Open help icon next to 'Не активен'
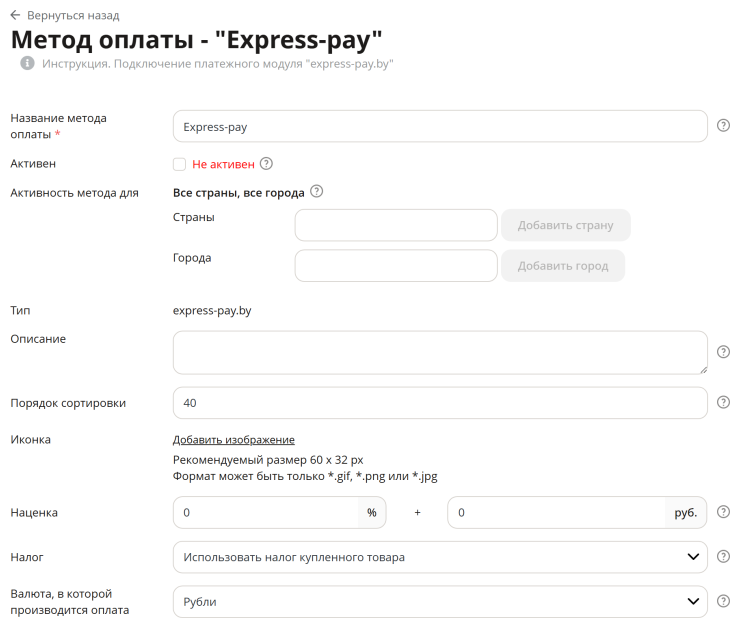This screenshot has height=627, width=740. (266, 164)
